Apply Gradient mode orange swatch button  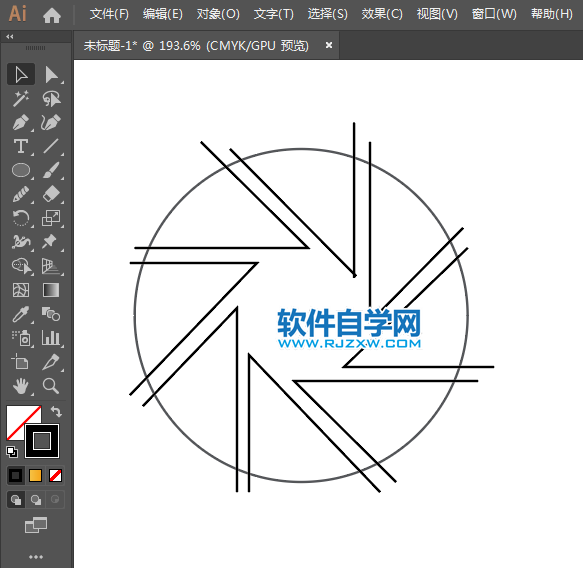point(35,475)
